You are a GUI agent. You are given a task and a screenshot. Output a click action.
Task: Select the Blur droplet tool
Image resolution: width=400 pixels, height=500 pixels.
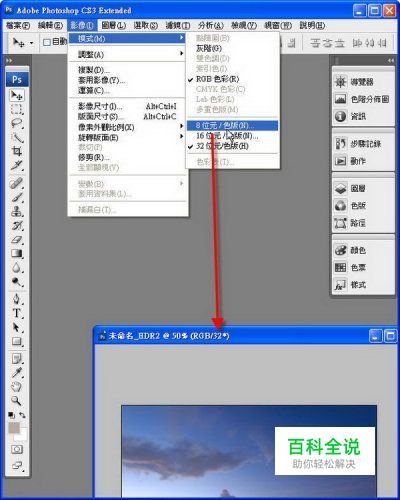pos(17,268)
